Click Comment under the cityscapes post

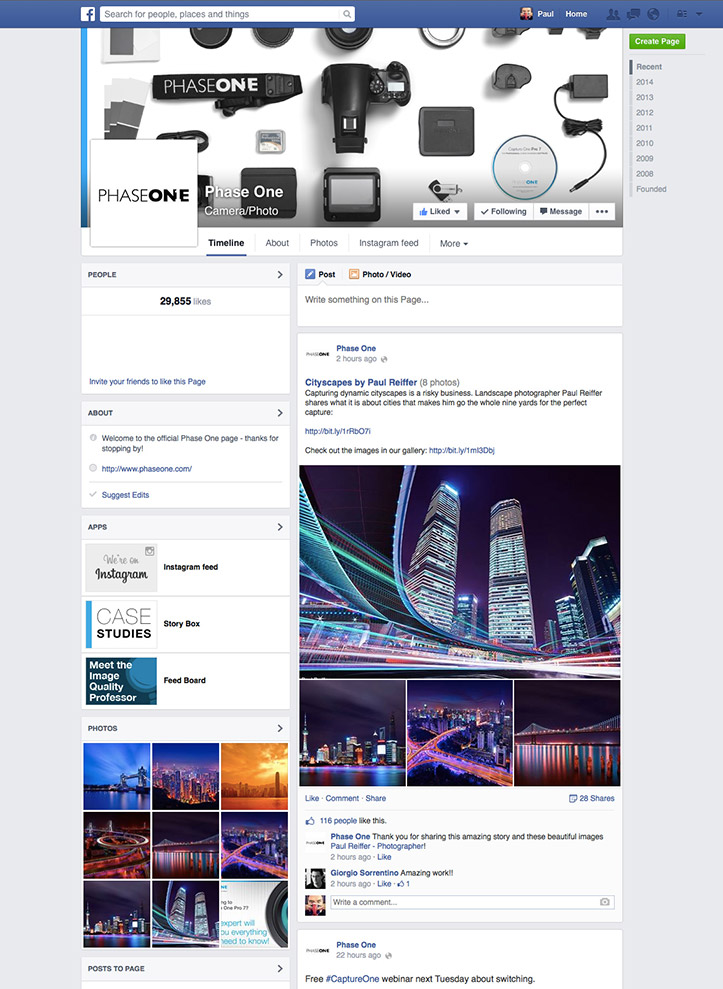[x=342, y=799]
